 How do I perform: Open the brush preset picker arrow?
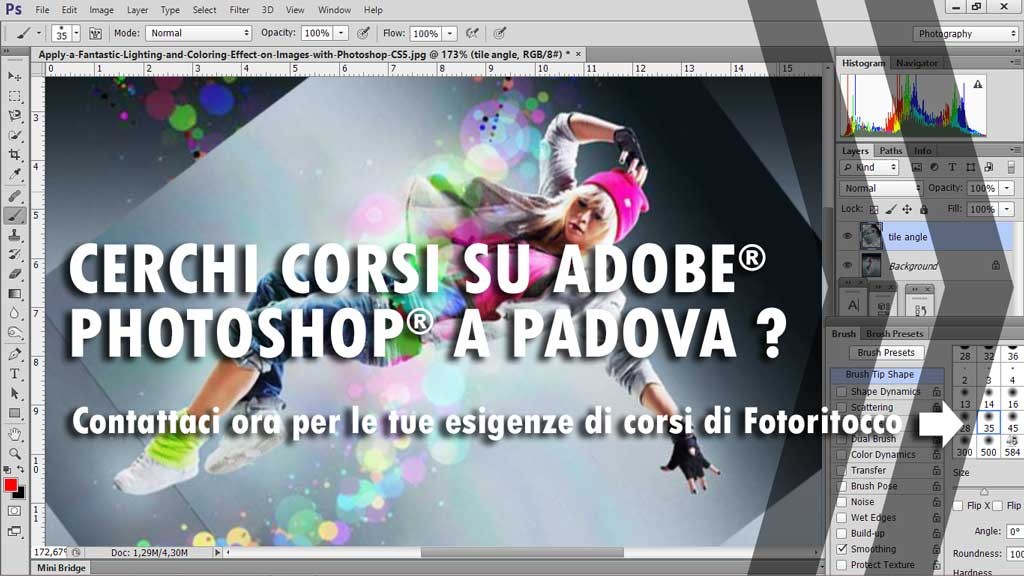click(76, 33)
